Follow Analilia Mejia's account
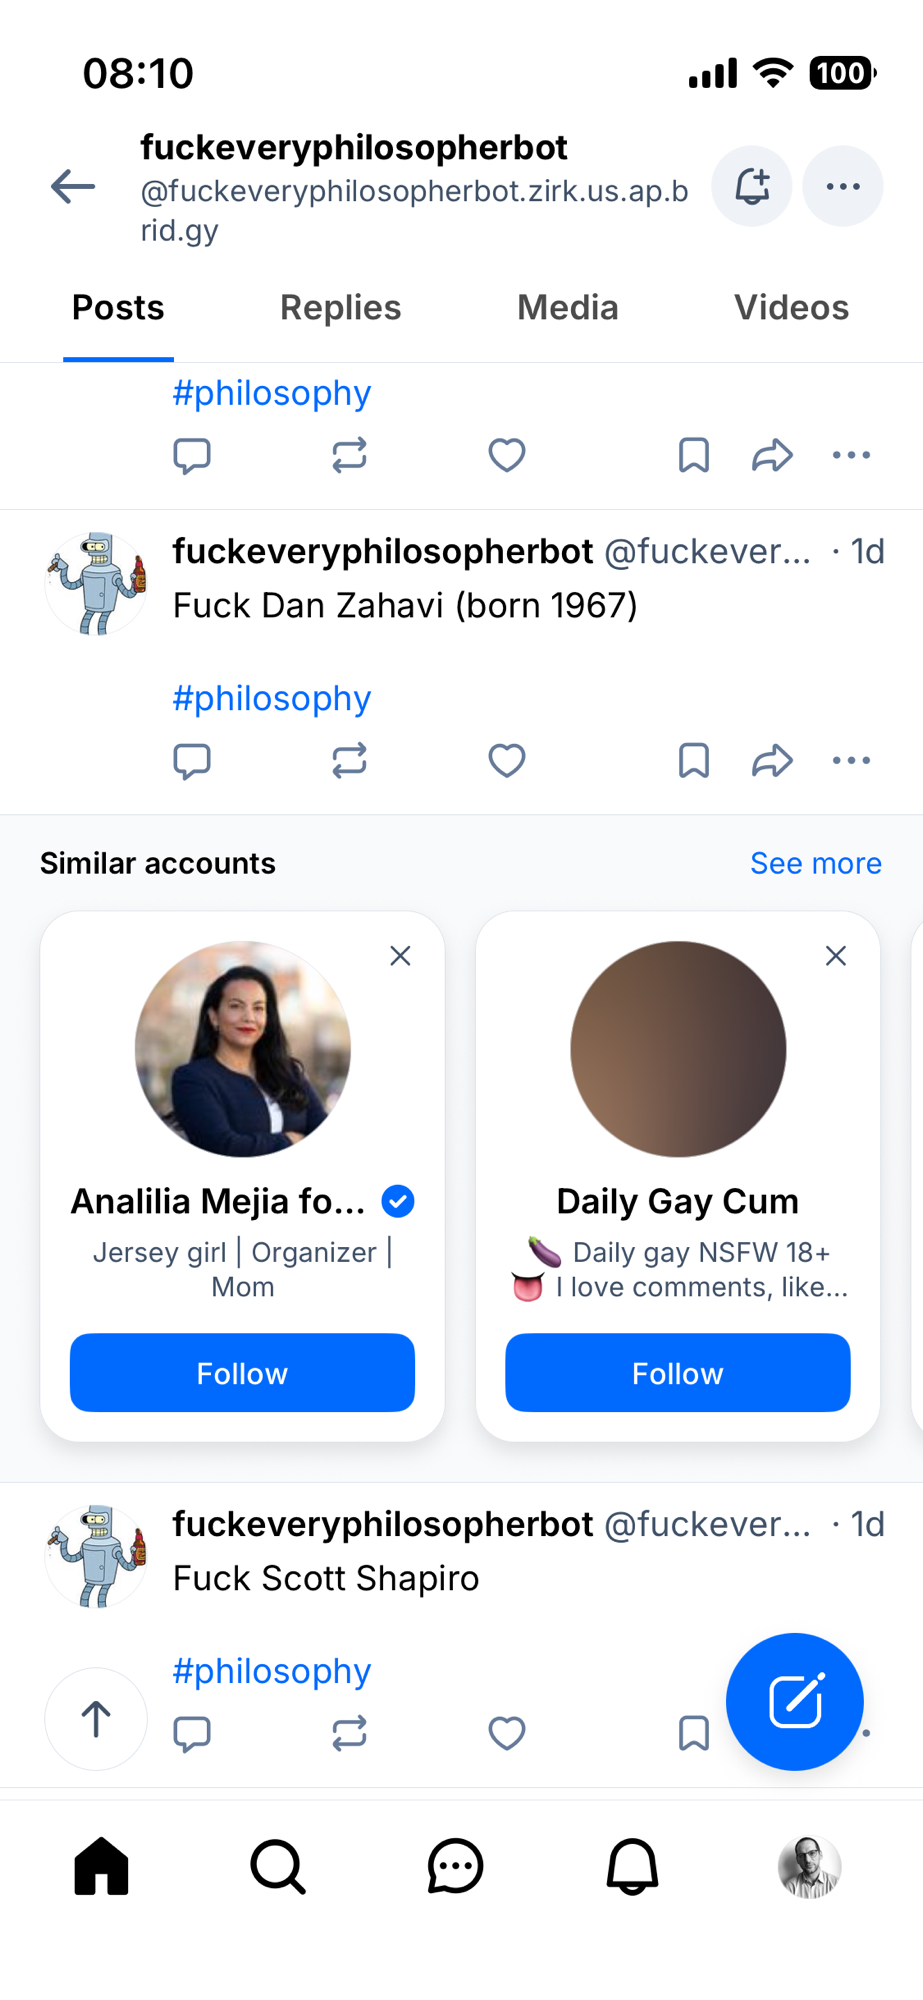Image resolution: width=923 pixels, height=2000 pixels. point(242,1373)
